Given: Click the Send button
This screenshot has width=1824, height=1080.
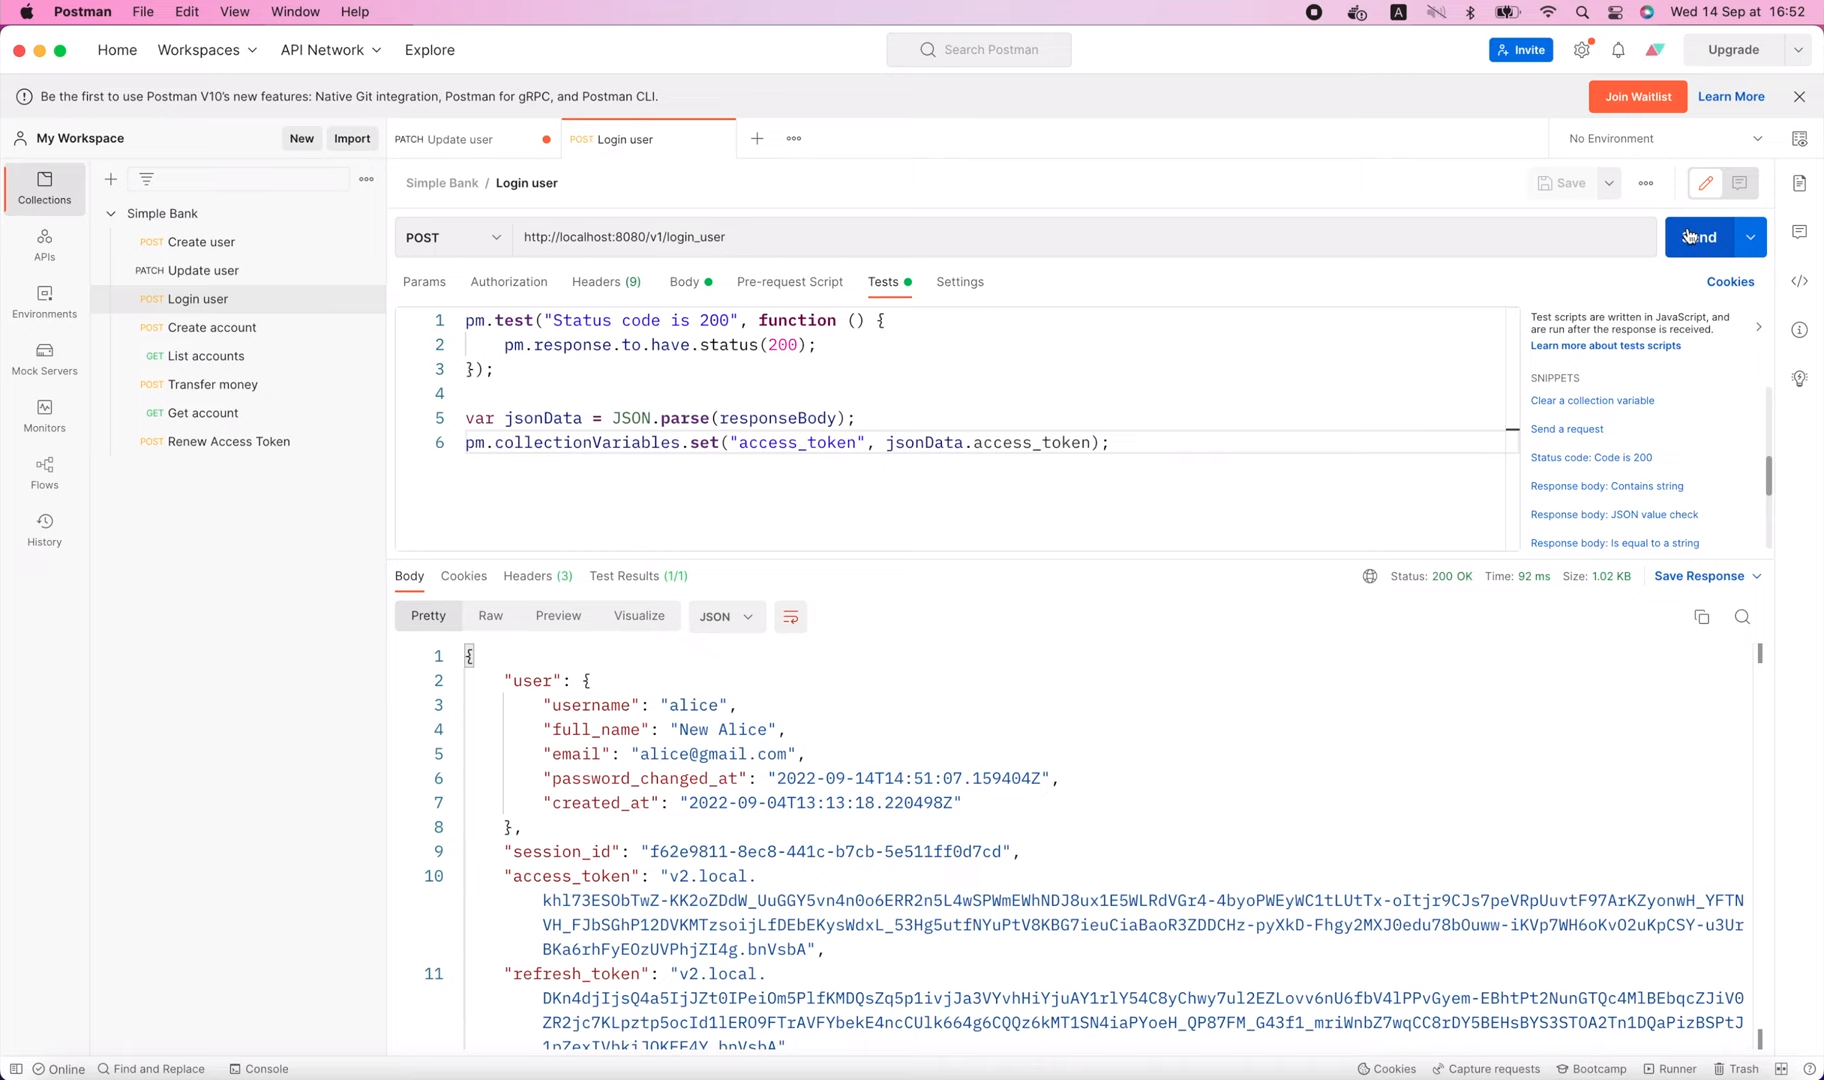Looking at the screenshot, I should pyautogui.click(x=1700, y=237).
